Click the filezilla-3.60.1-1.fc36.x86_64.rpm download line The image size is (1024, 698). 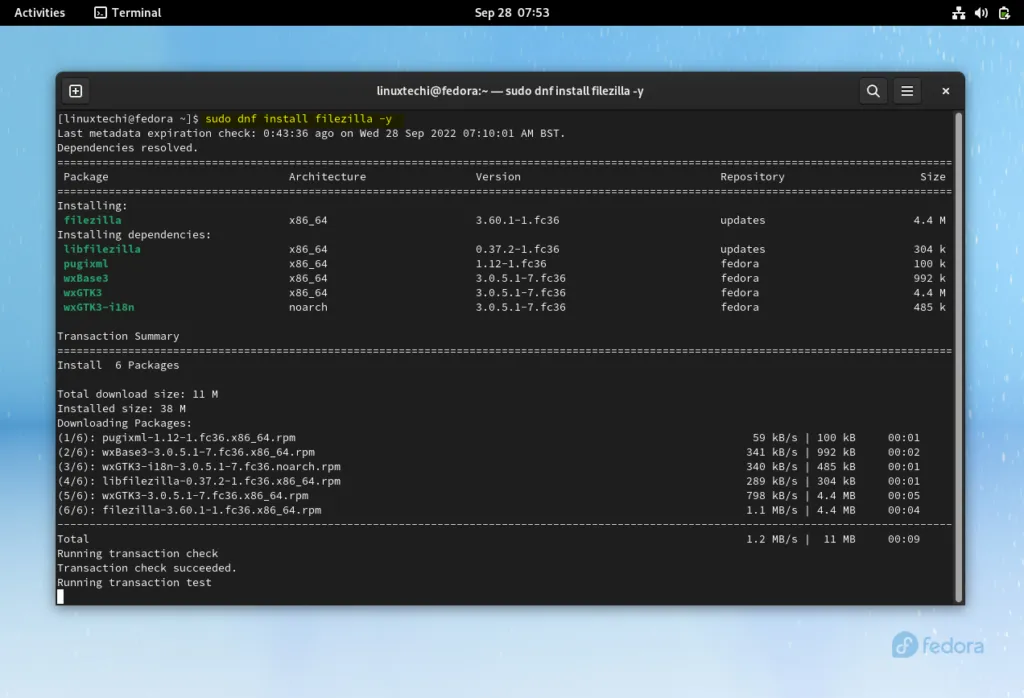coord(488,510)
